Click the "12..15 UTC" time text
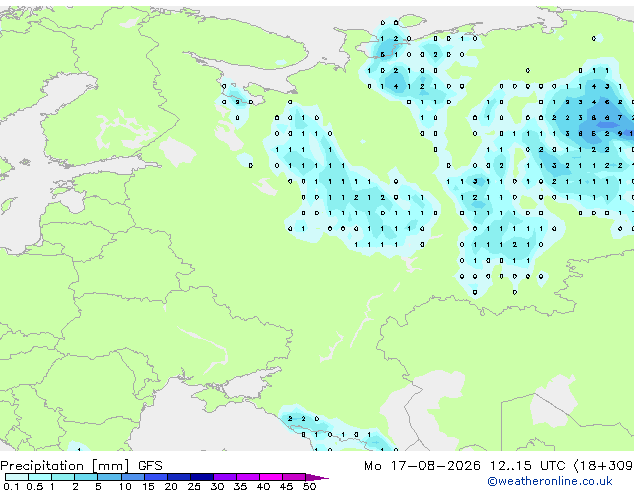634x490 pixels. (x=528, y=466)
